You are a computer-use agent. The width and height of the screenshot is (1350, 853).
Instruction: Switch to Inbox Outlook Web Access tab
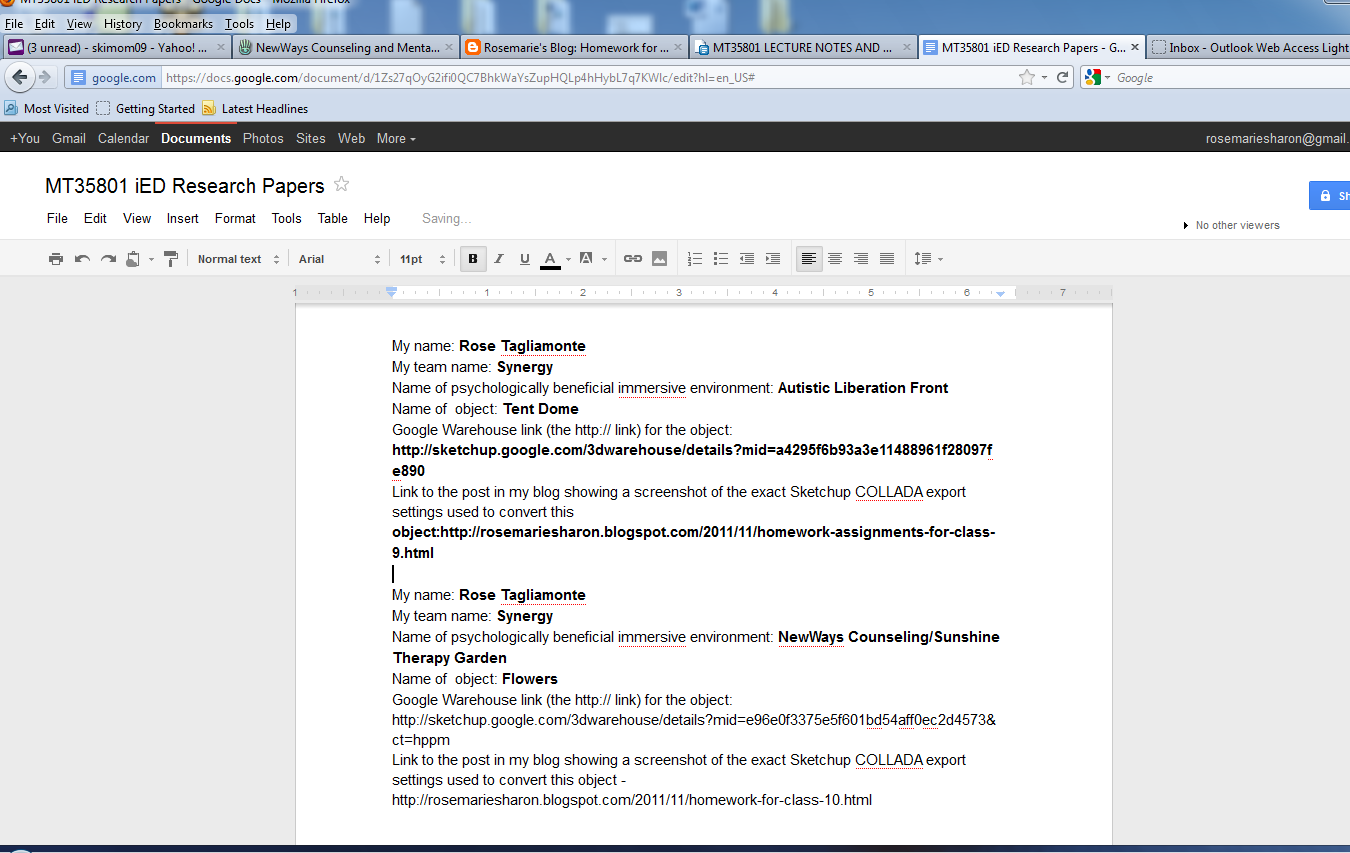[1248, 47]
